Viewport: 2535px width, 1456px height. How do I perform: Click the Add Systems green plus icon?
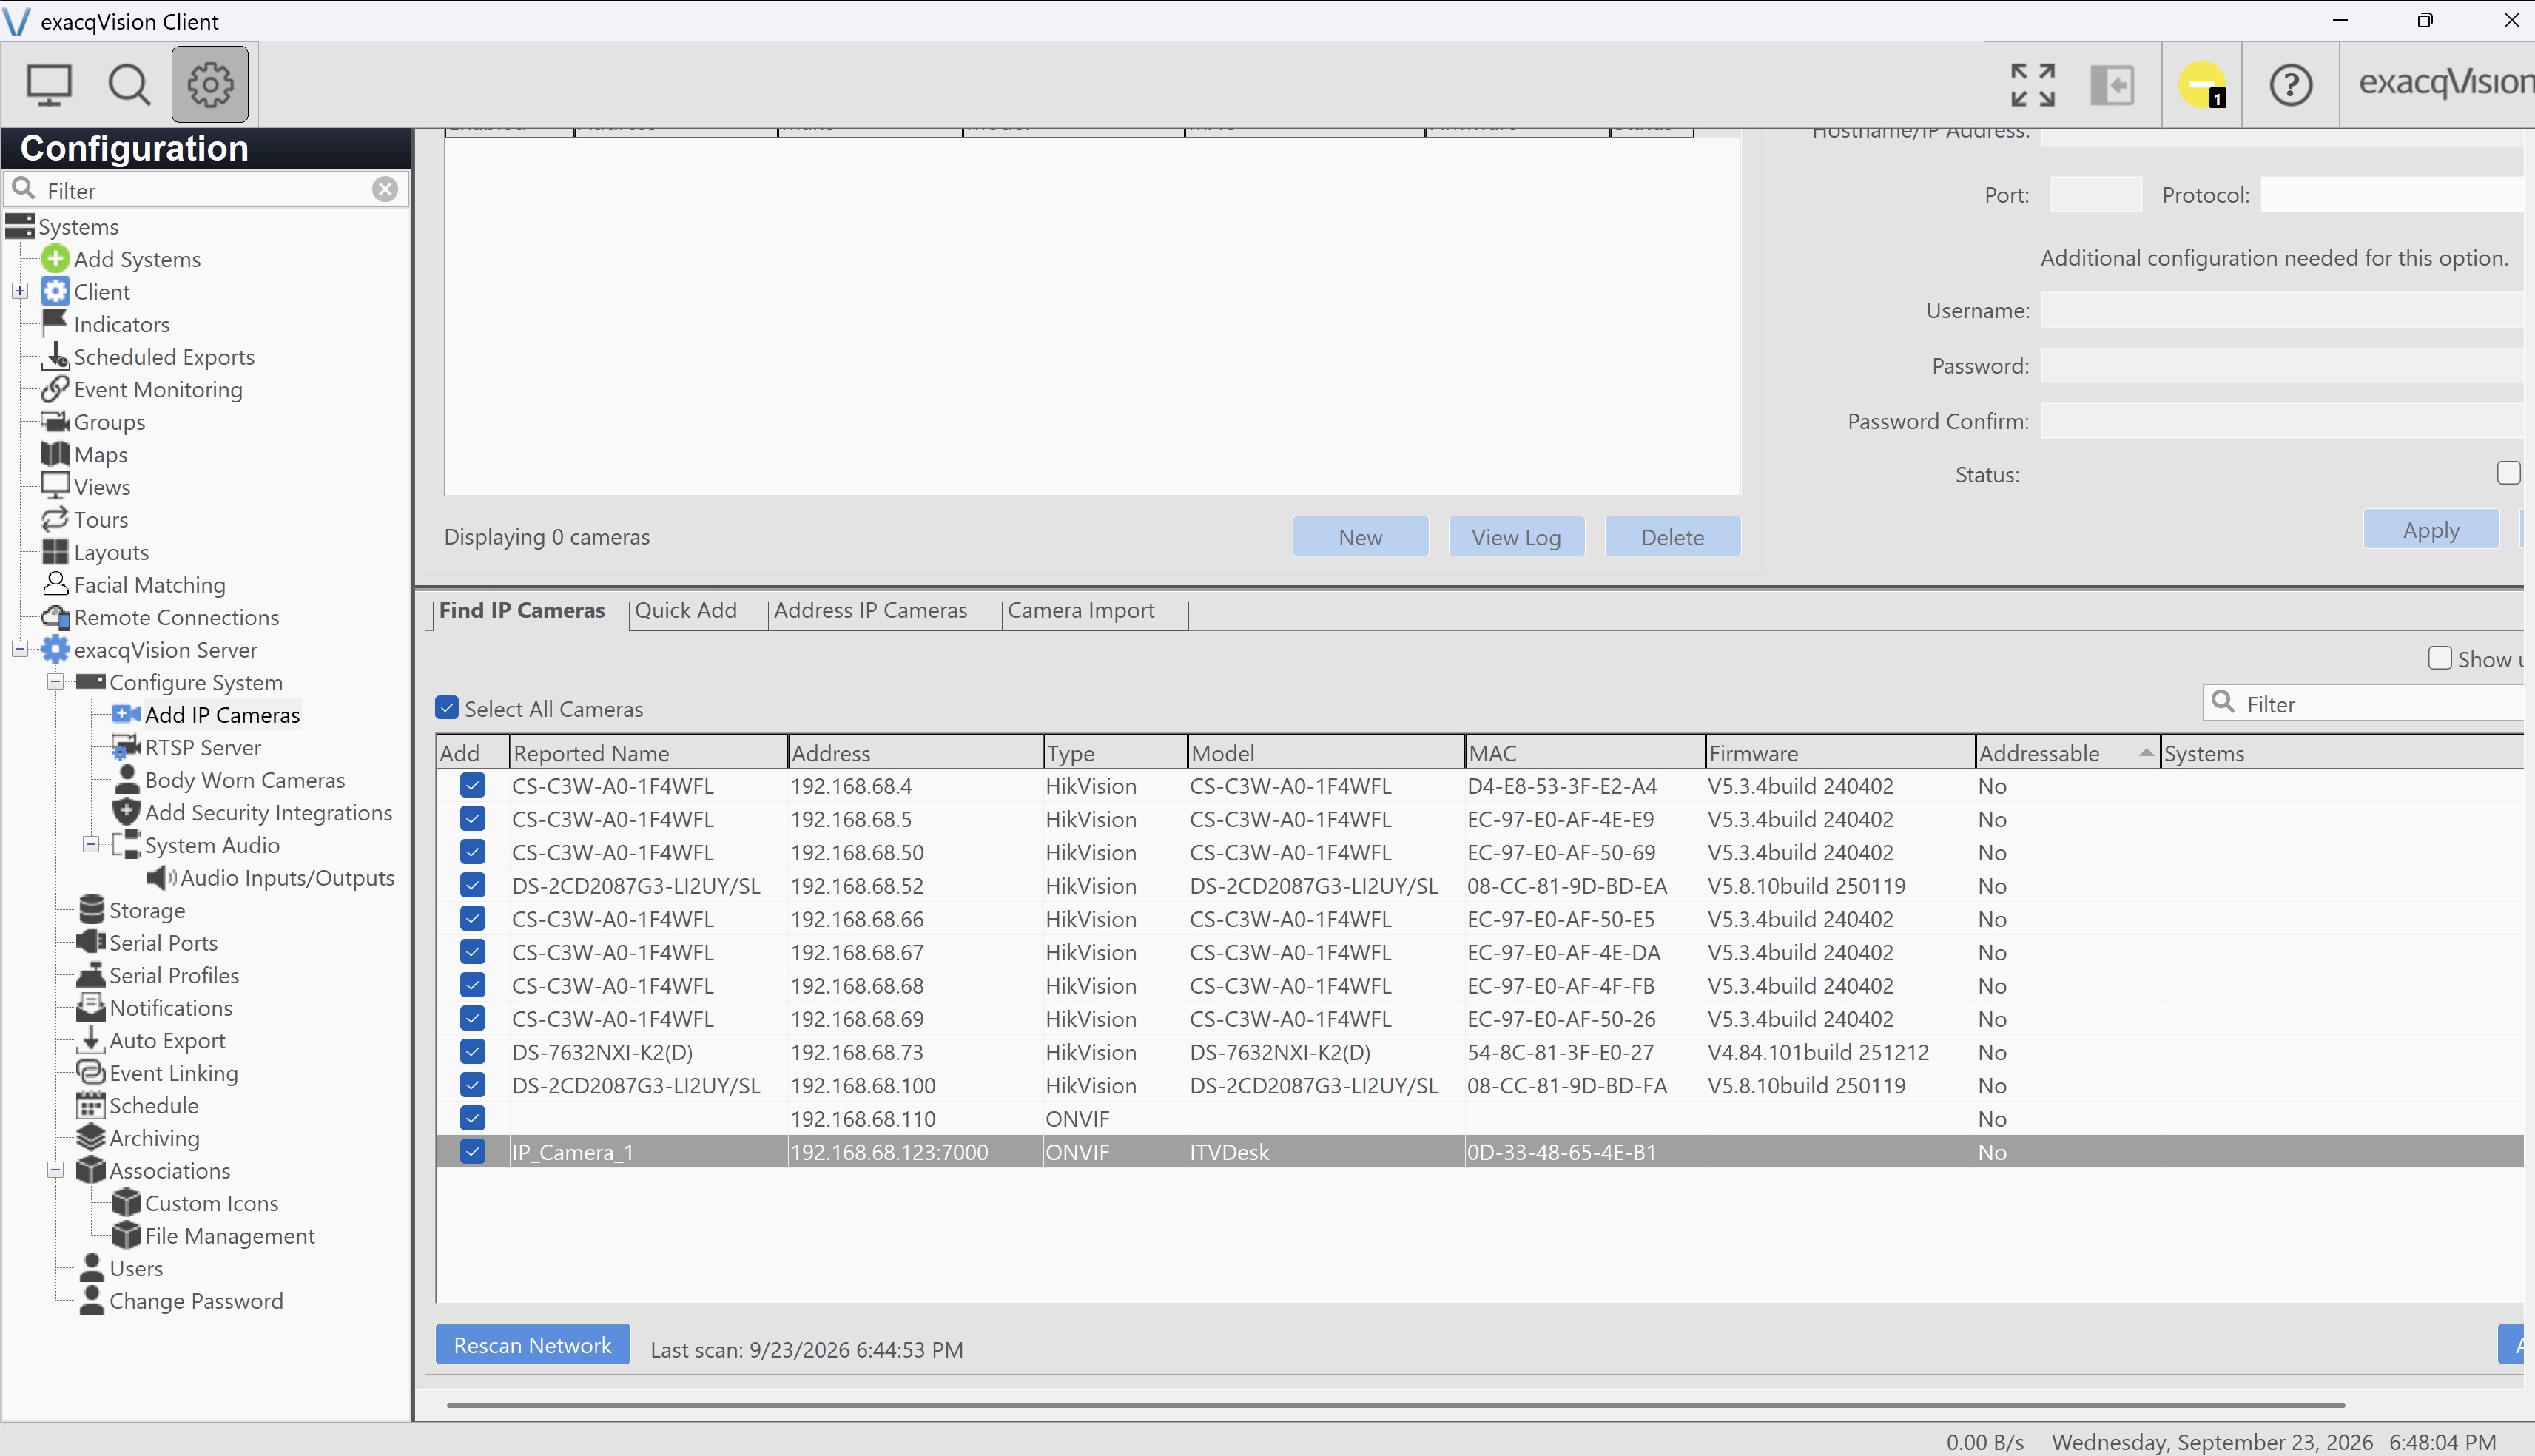click(x=55, y=259)
